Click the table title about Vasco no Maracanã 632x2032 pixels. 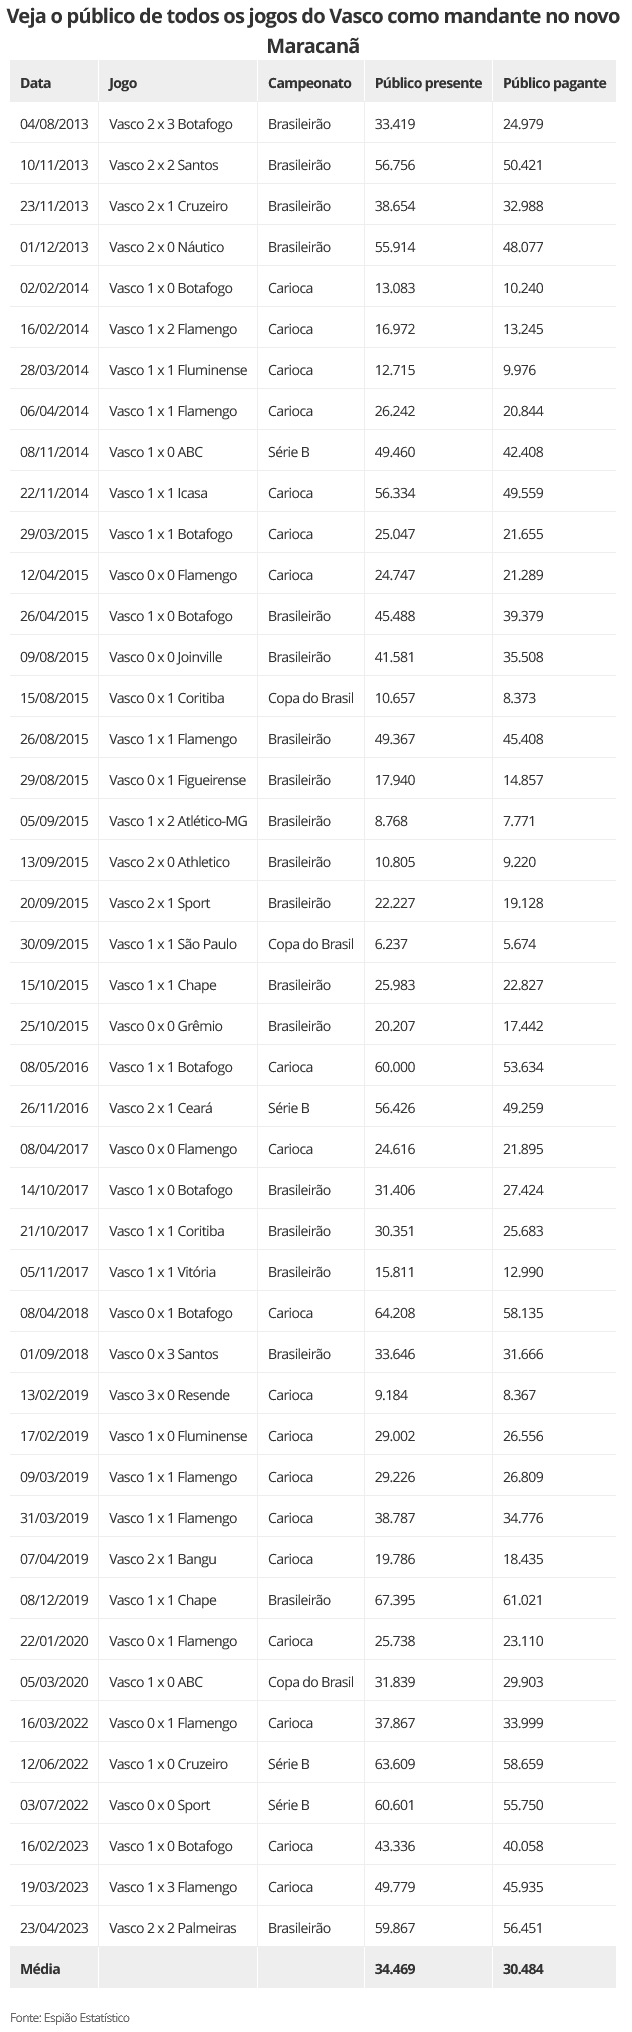coord(314,32)
